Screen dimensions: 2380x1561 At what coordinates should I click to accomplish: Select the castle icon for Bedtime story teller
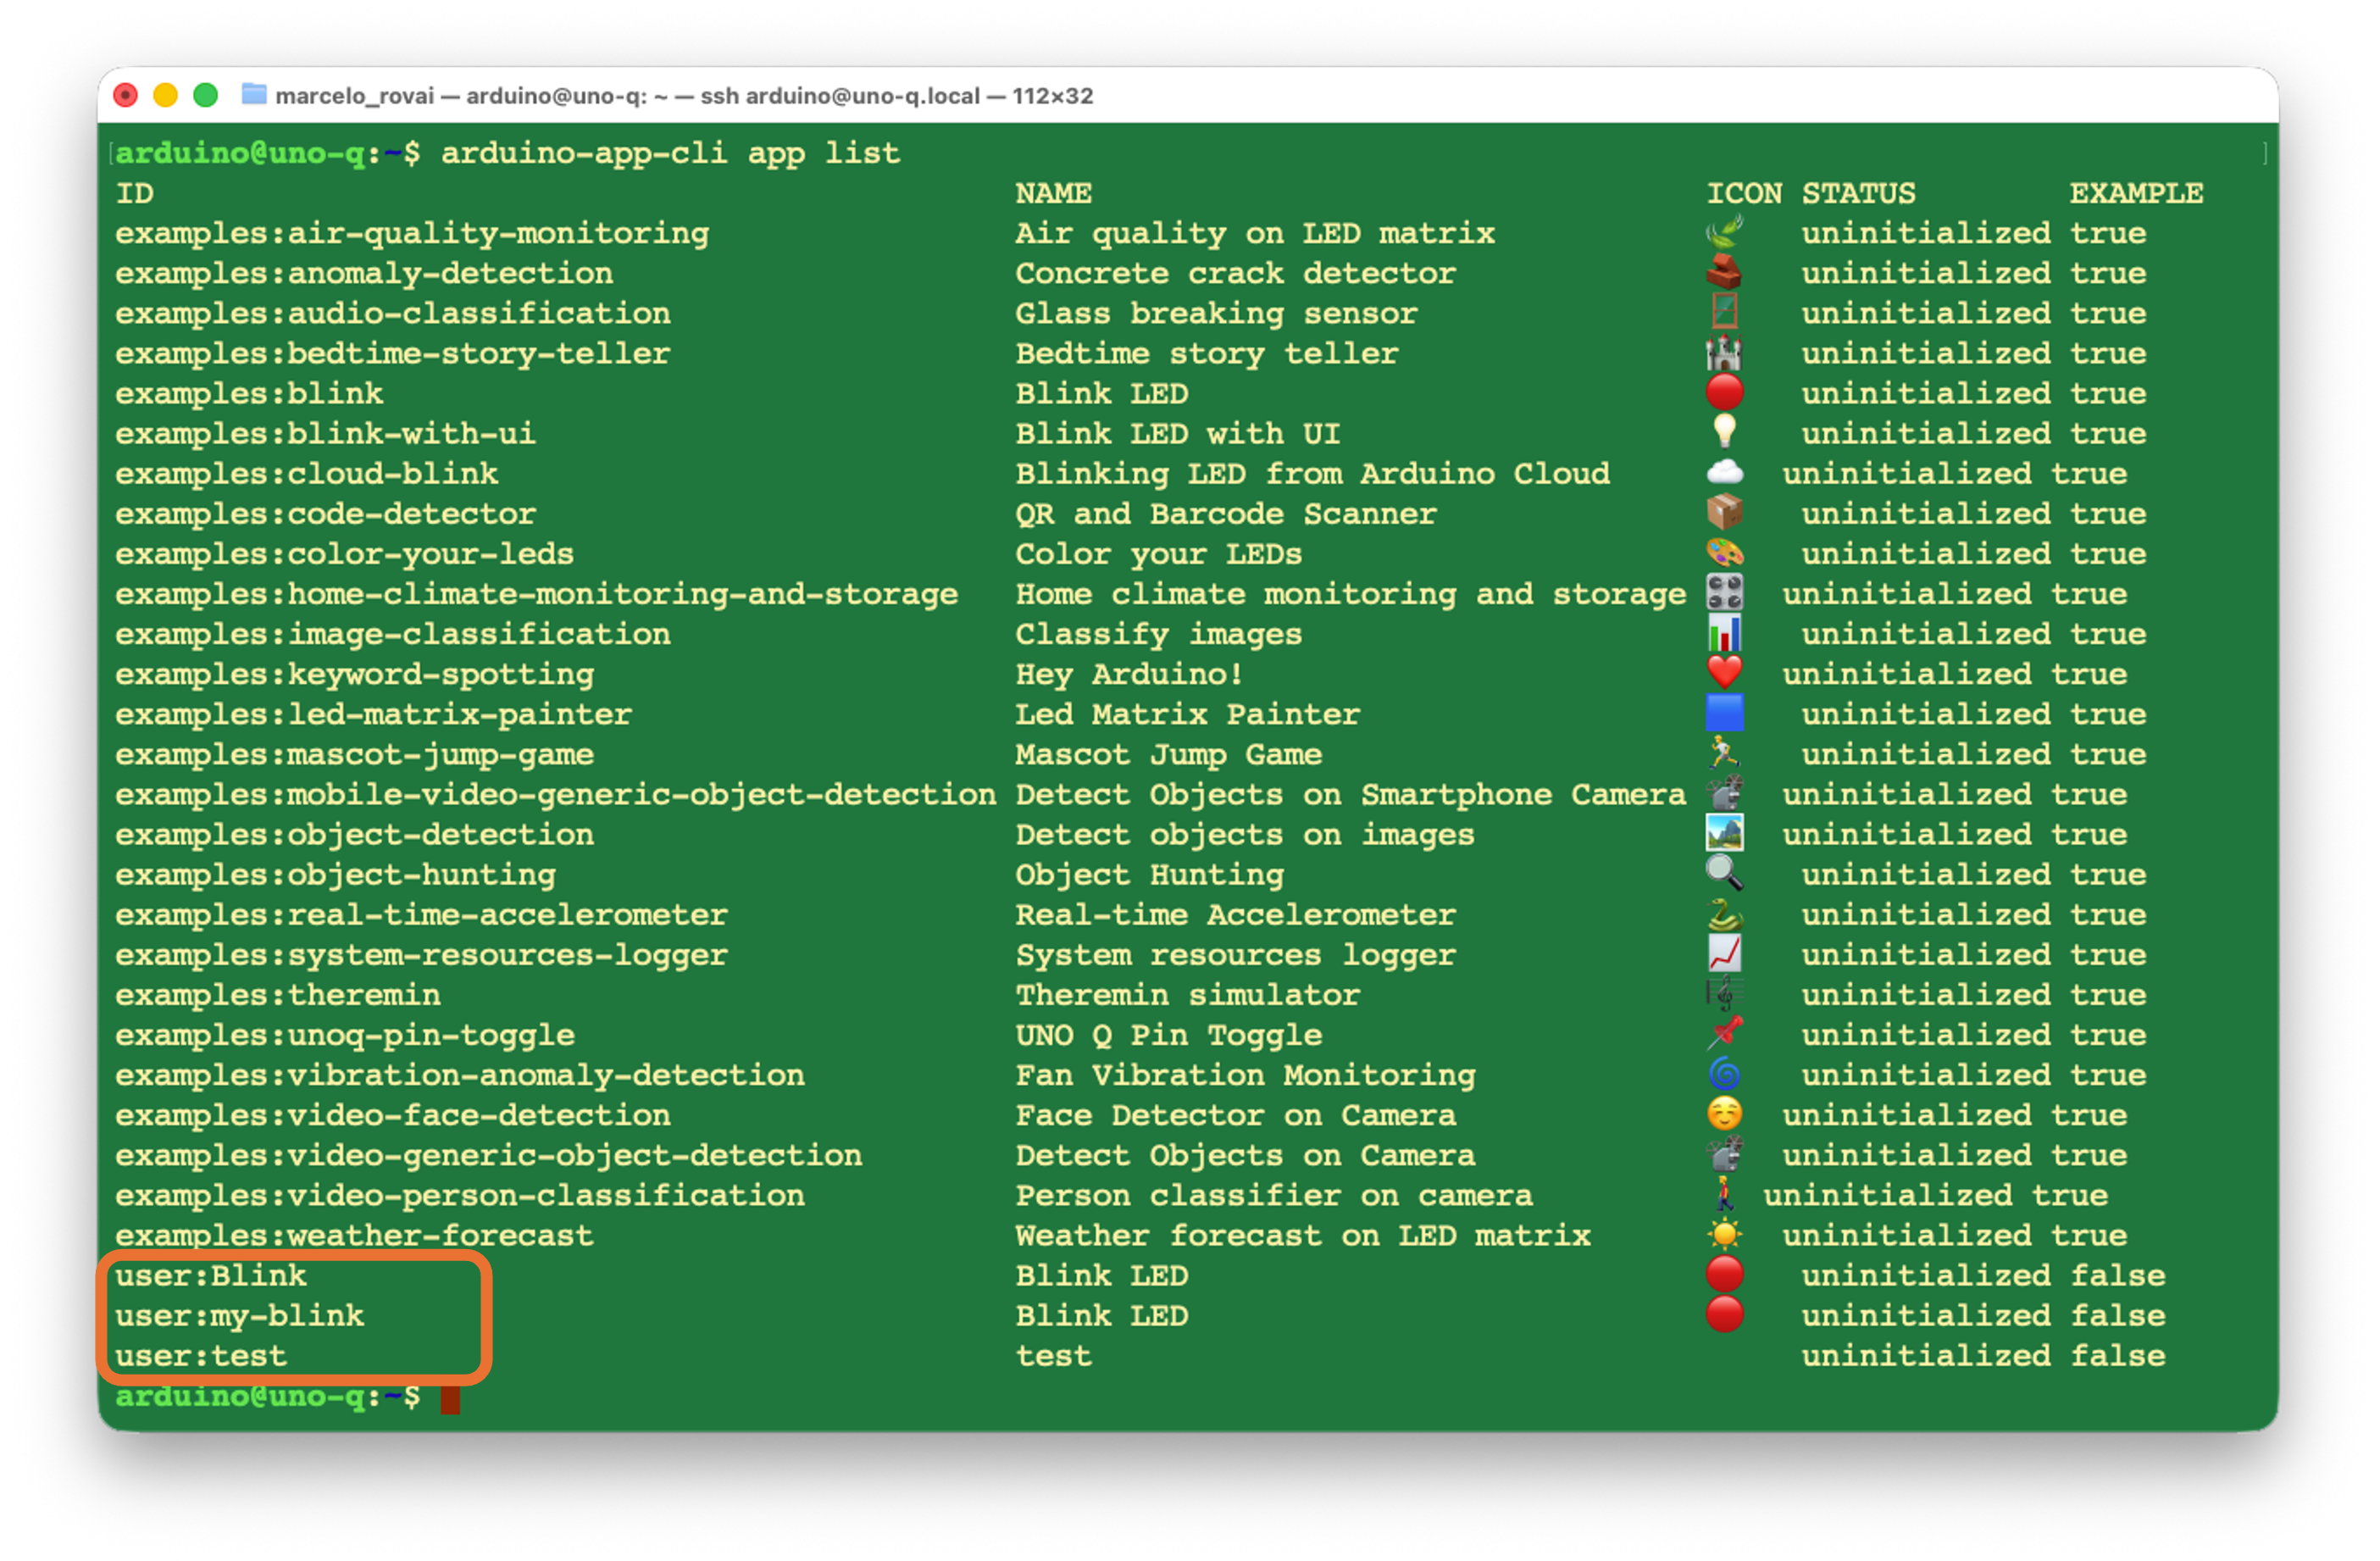1724,353
